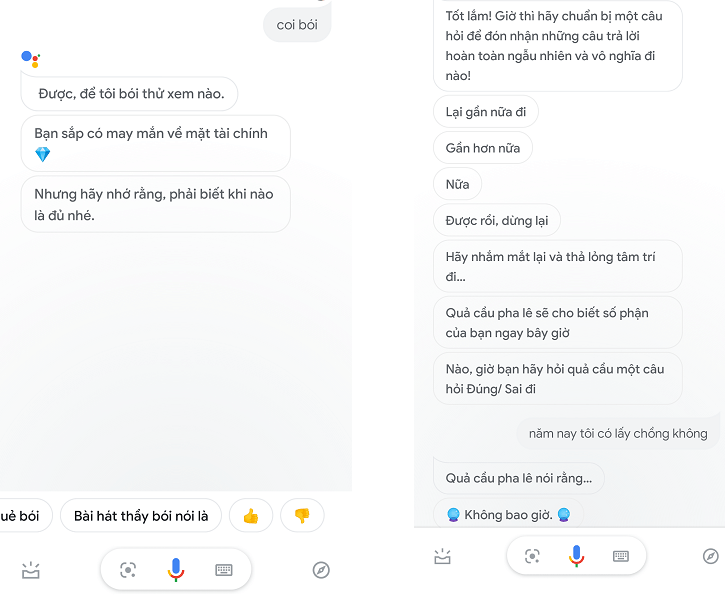Tap the microphone icon in left screen
This screenshot has height=600, width=725.
click(x=176, y=570)
